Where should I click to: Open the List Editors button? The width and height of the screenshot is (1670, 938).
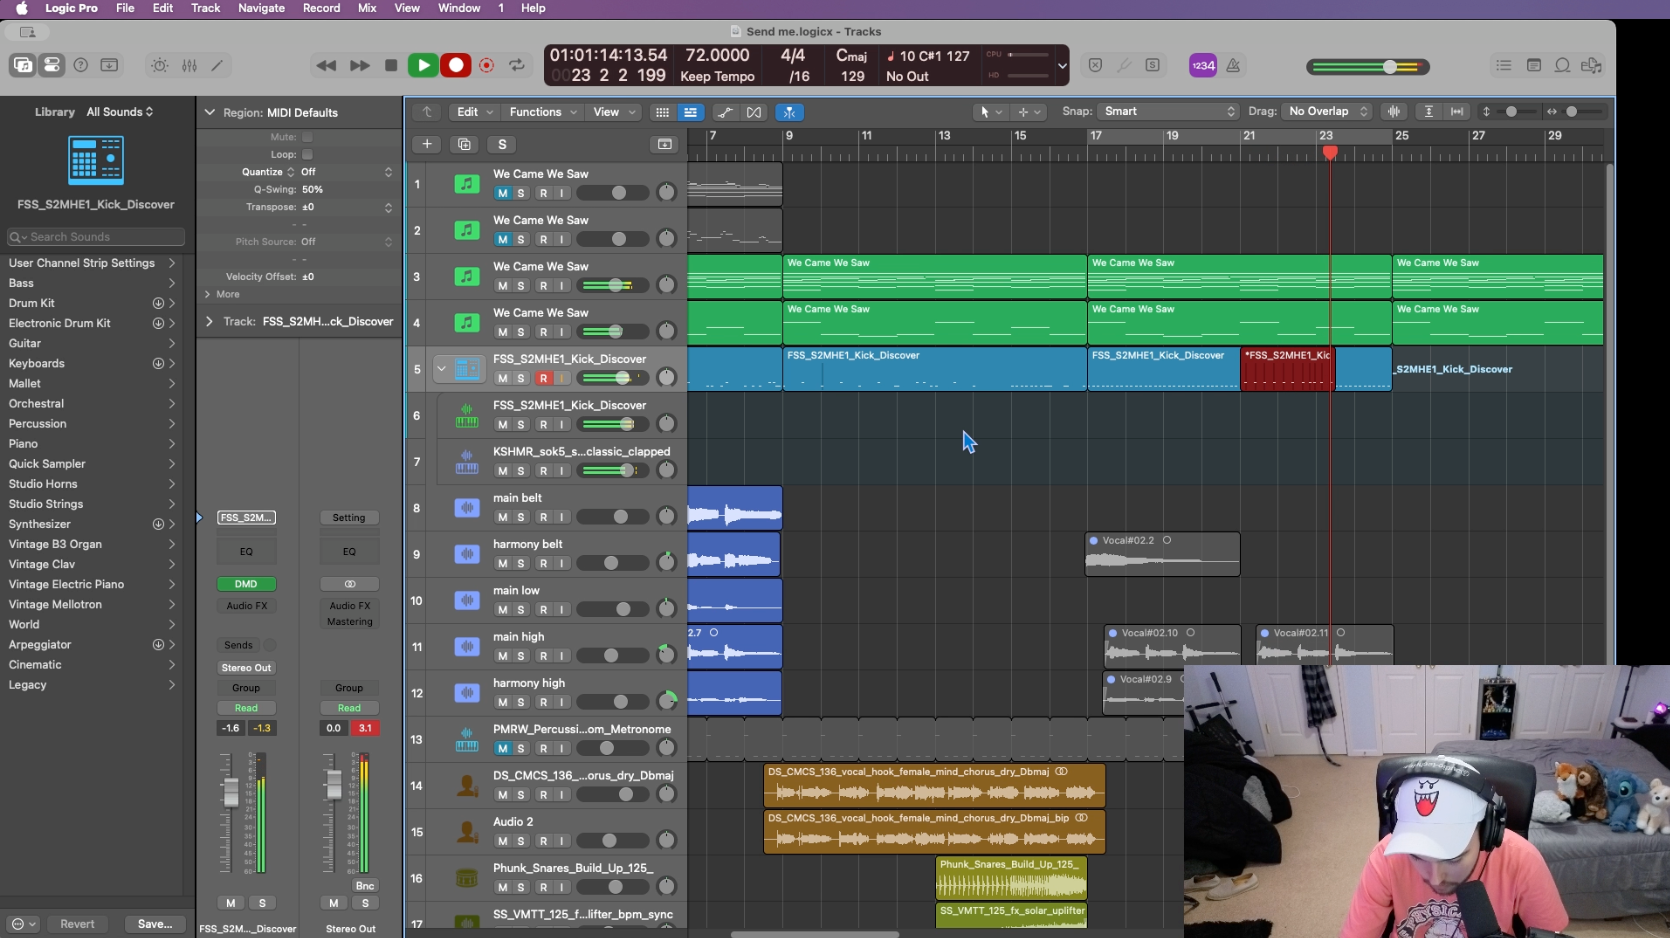pos(1503,65)
